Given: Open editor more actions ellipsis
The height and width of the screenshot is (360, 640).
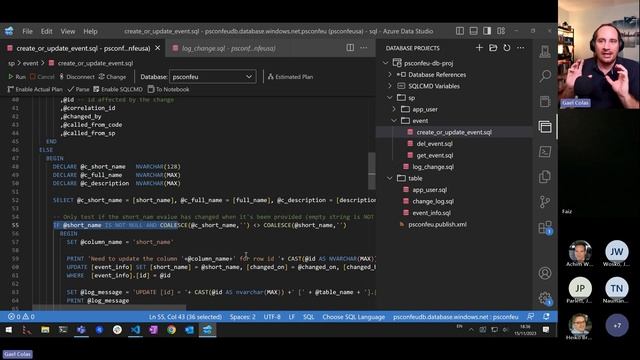Looking at the screenshot, I should pyautogui.click(x=364, y=48).
